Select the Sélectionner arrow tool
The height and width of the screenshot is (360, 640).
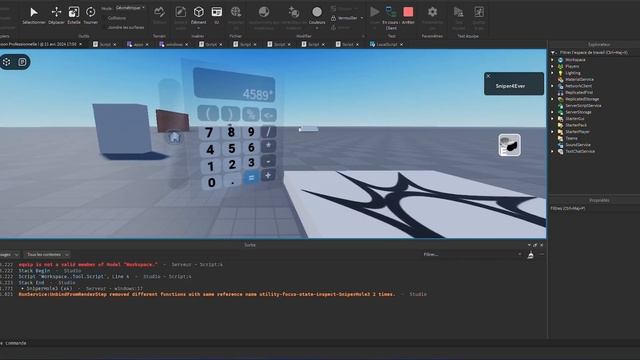(33, 16)
